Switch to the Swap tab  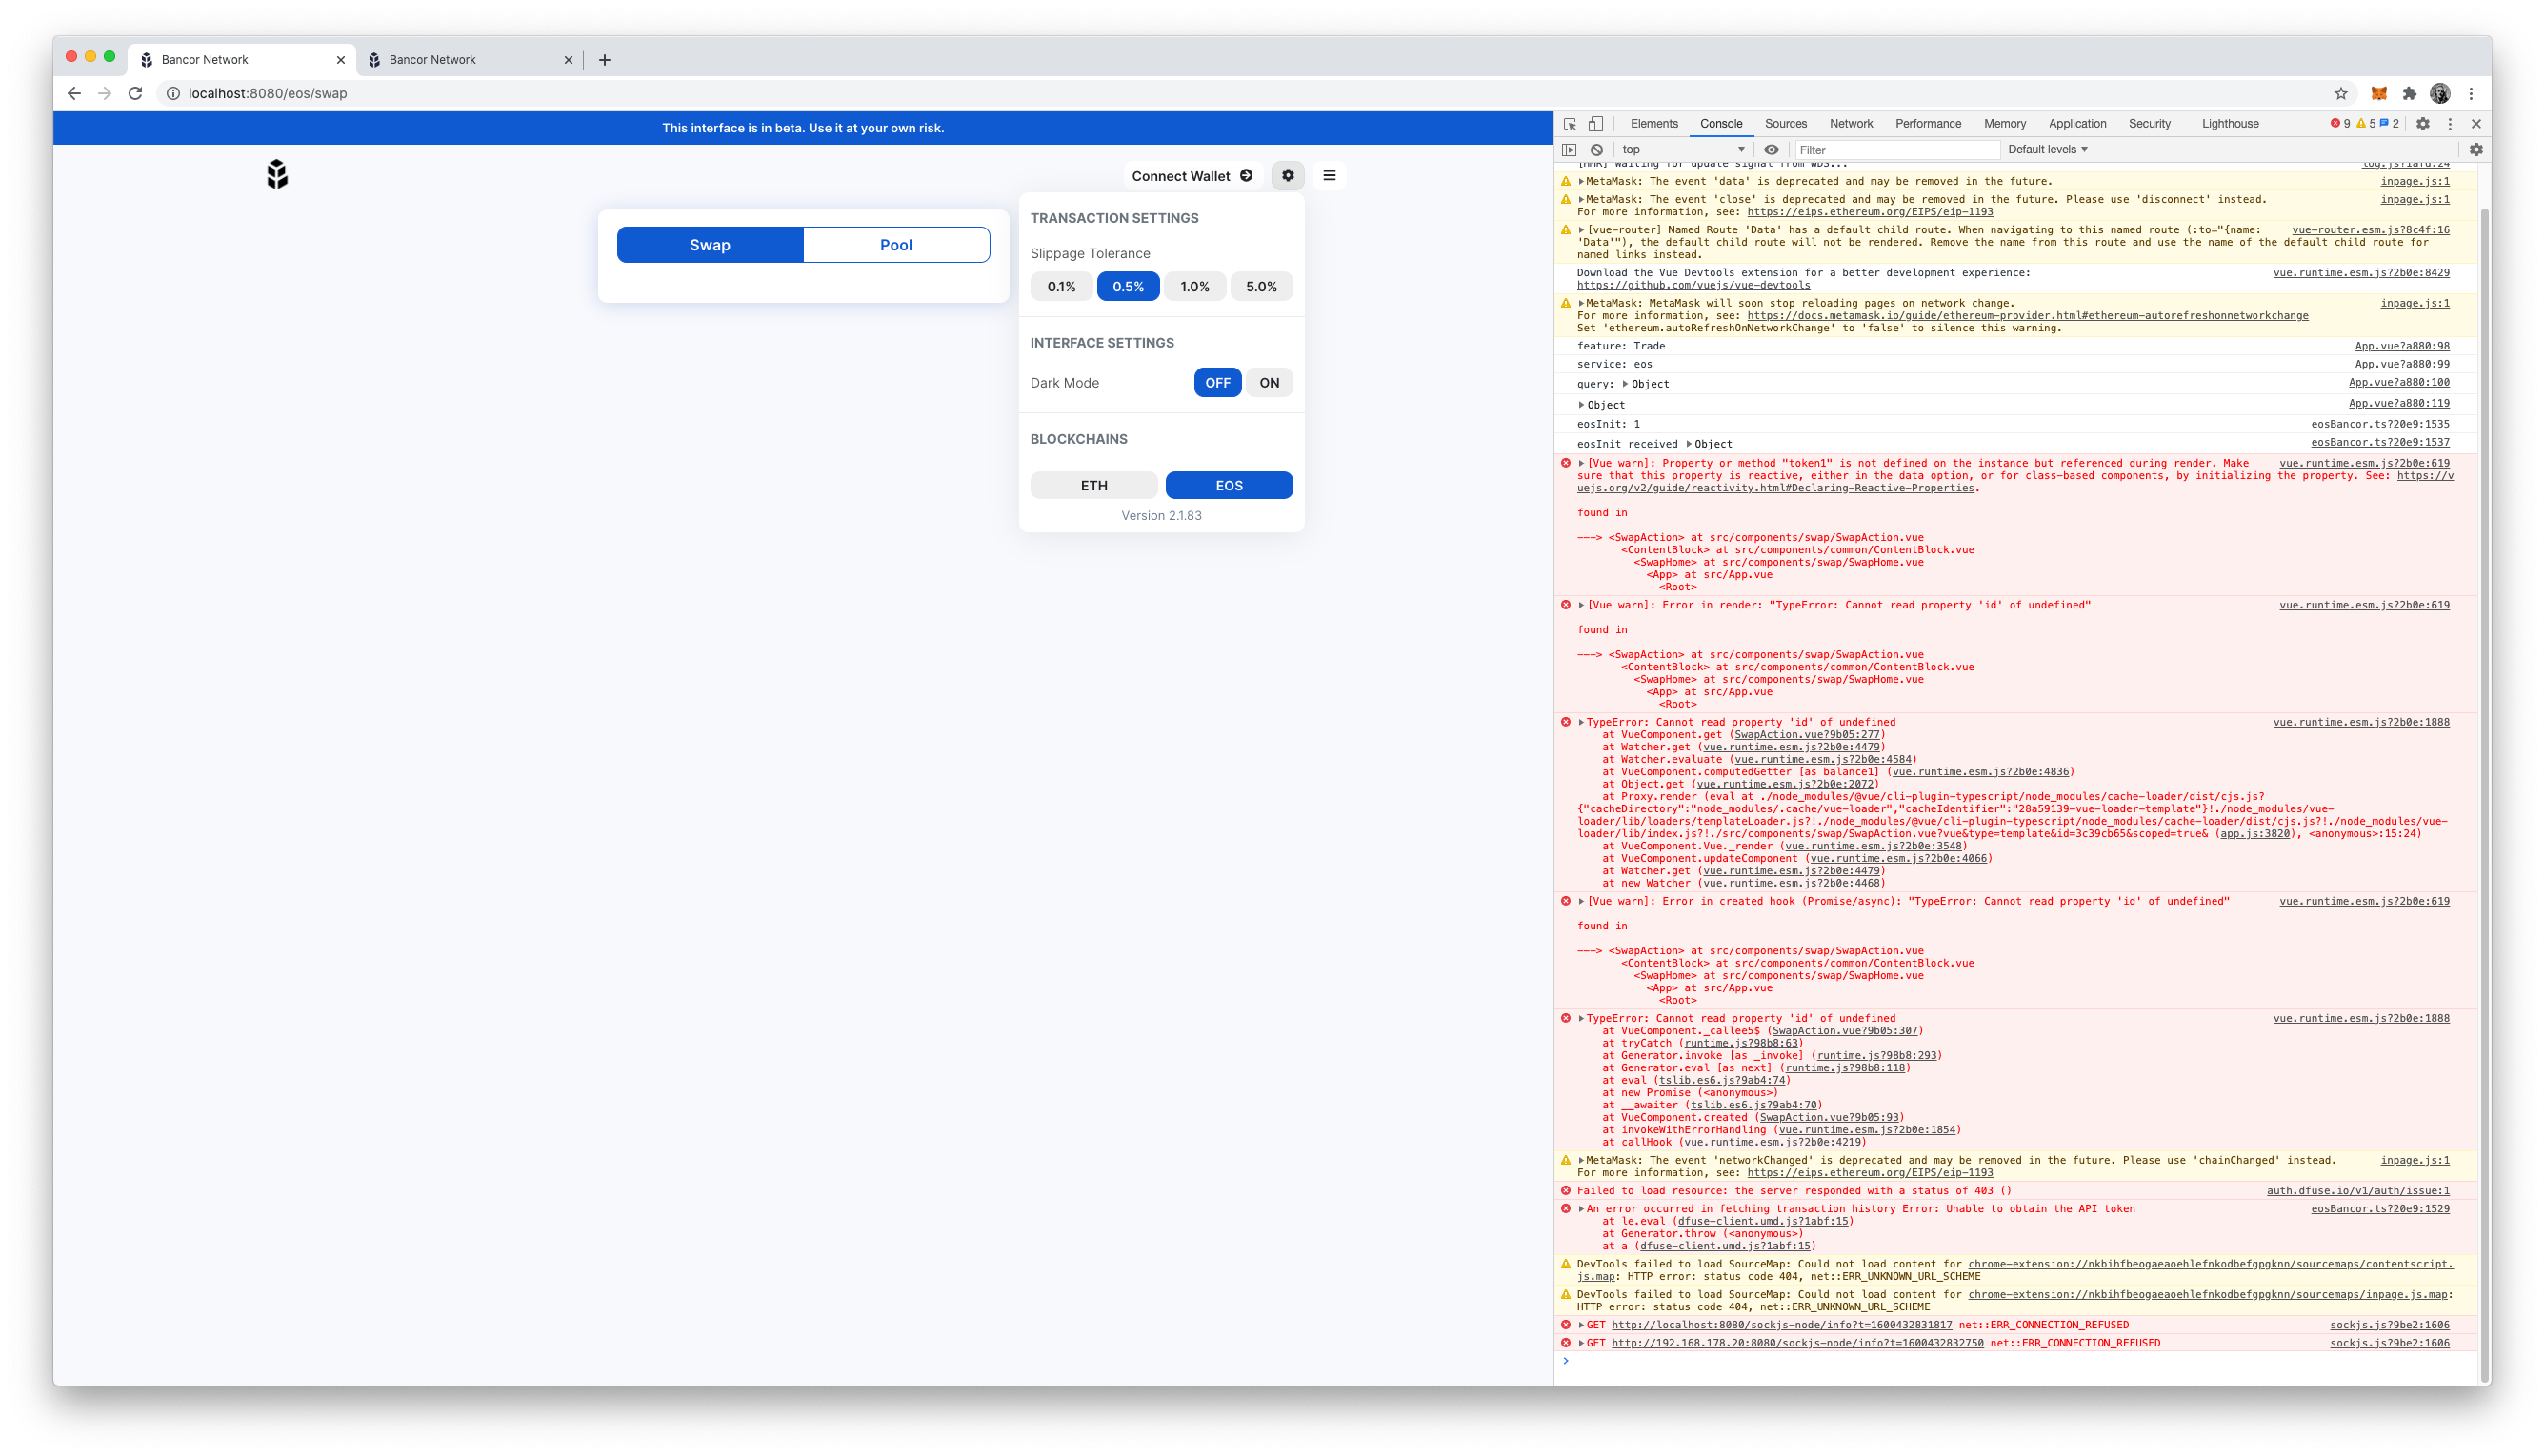click(x=710, y=245)
